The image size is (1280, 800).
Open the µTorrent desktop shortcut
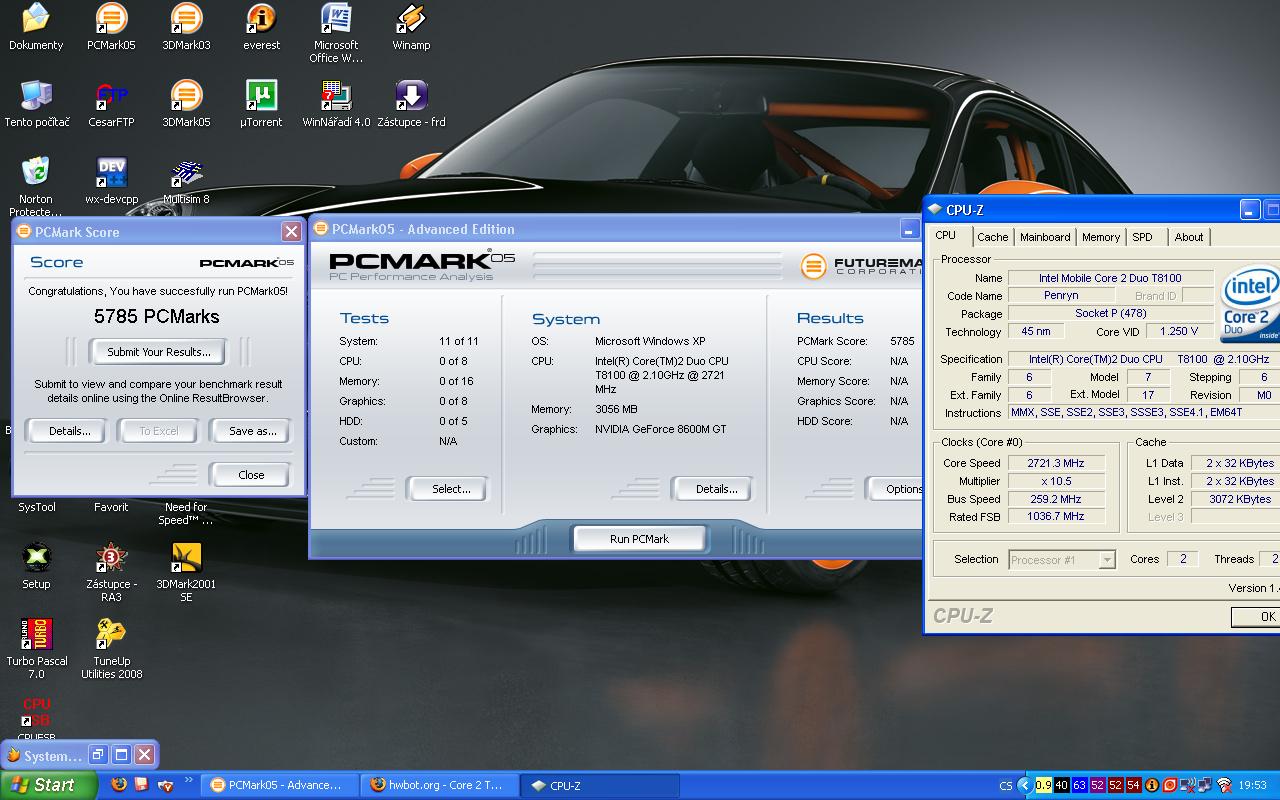tap(261, 104)
